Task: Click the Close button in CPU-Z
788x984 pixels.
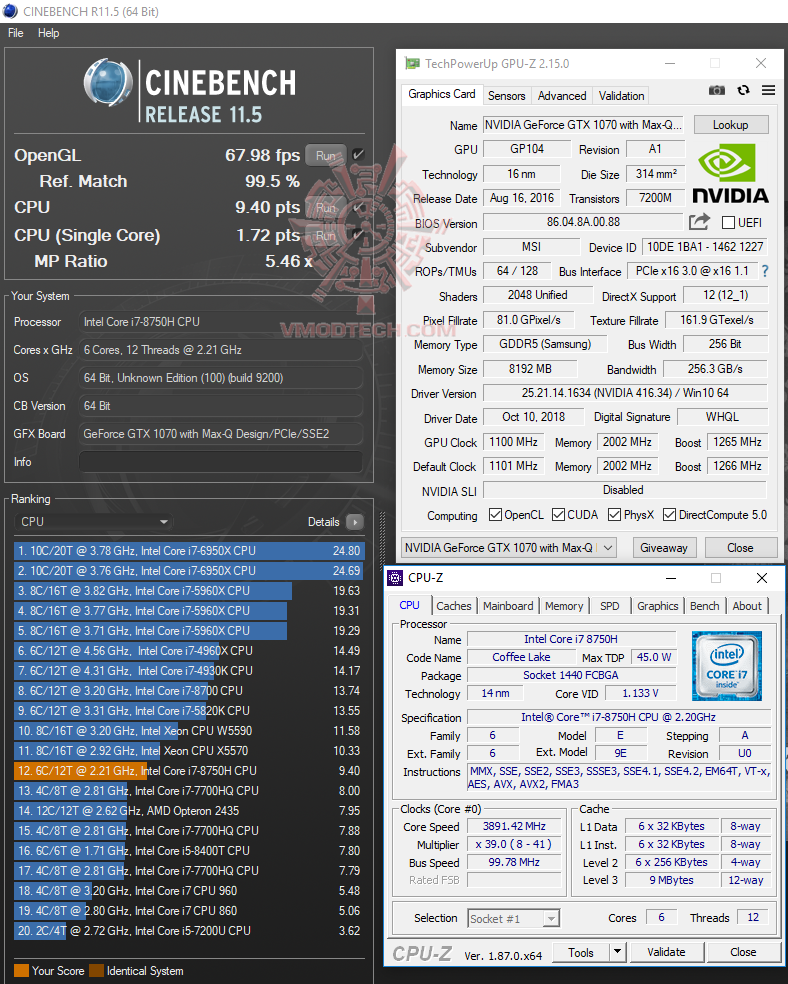Action: (743, 952)
